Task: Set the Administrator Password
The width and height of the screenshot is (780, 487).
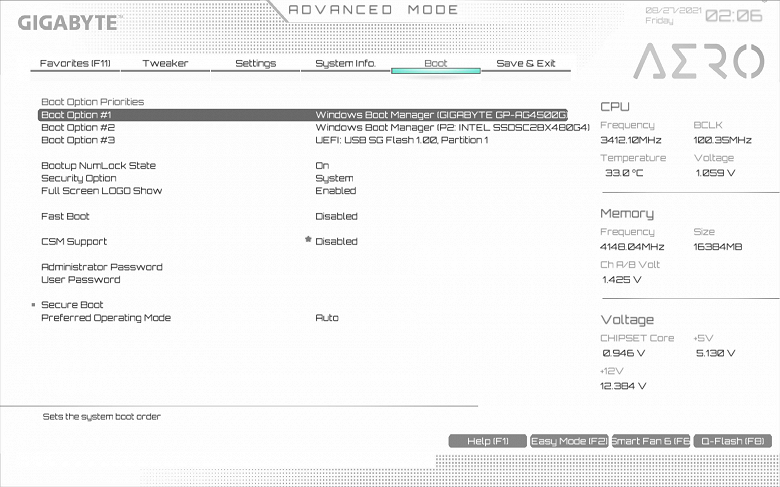Action: click(101, 267)
